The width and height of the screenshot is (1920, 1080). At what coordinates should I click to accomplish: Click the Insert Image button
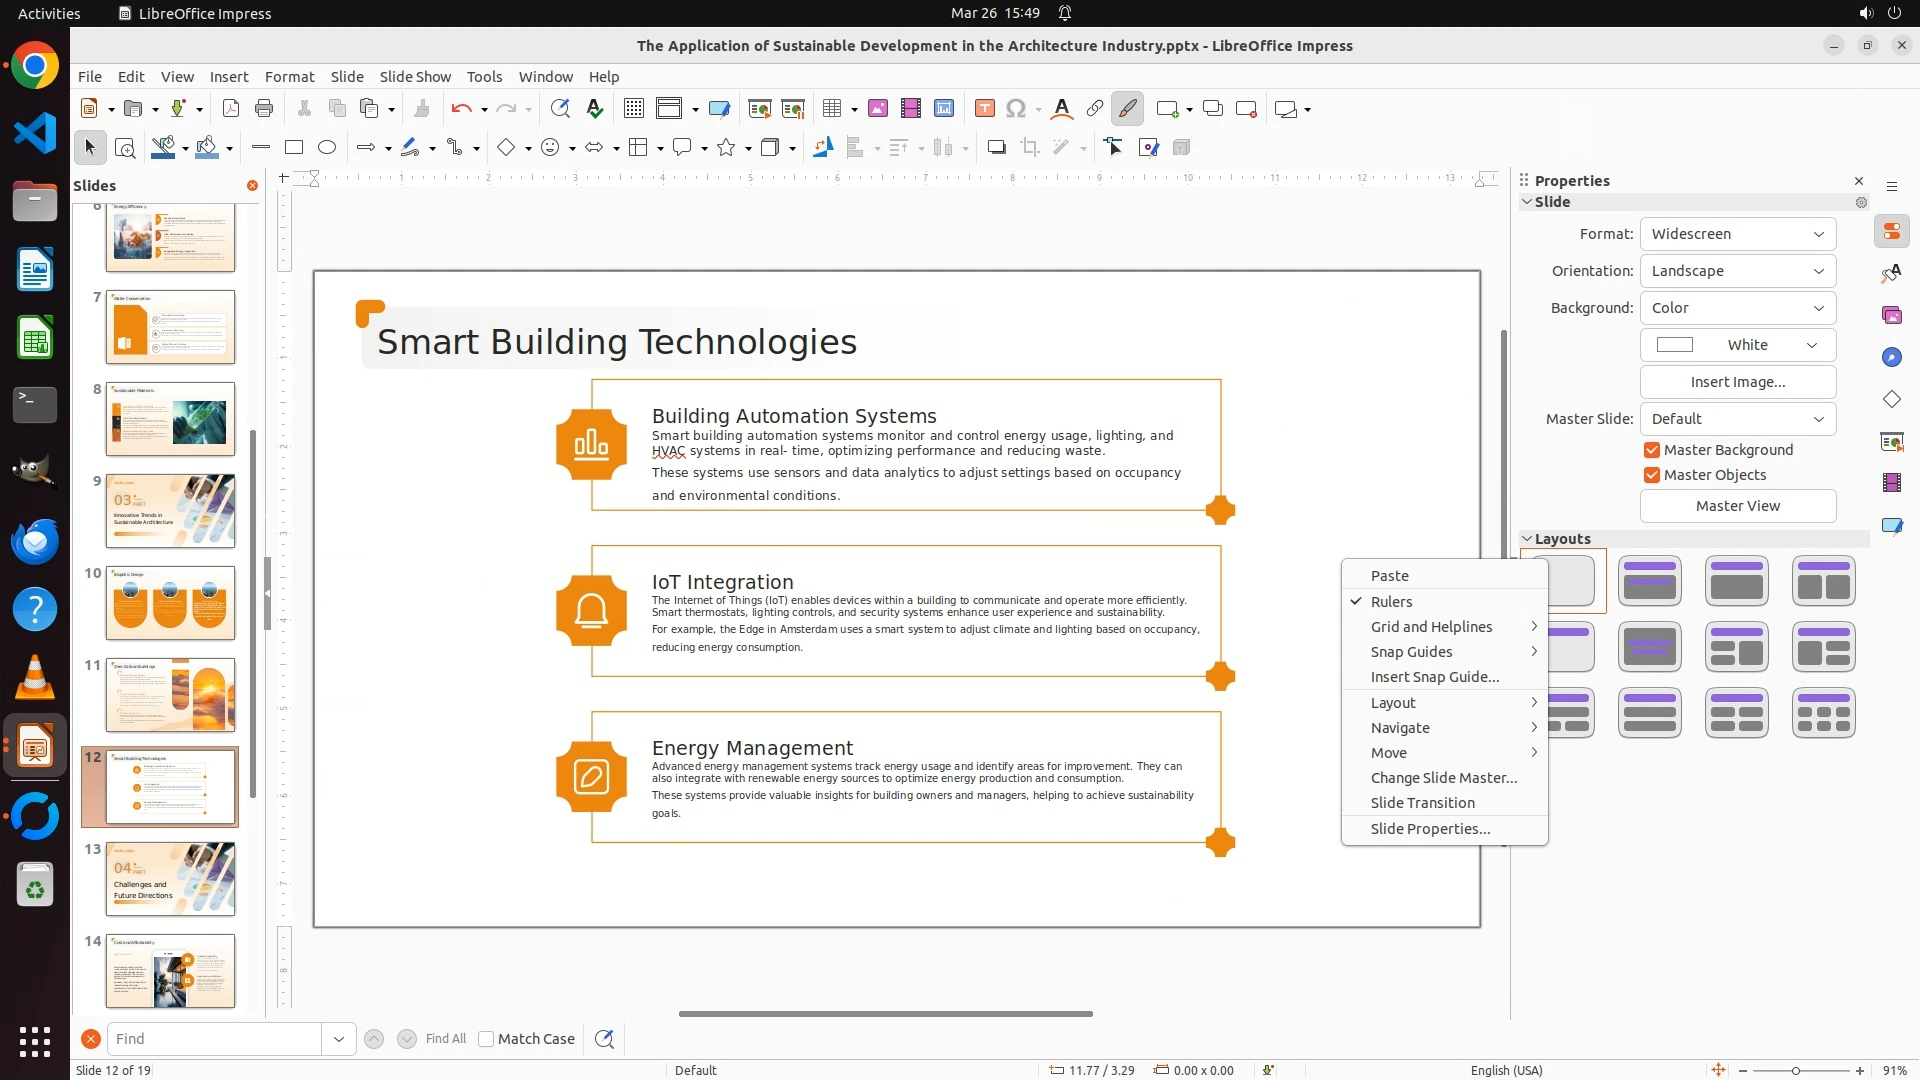(x=1737, y=382)
